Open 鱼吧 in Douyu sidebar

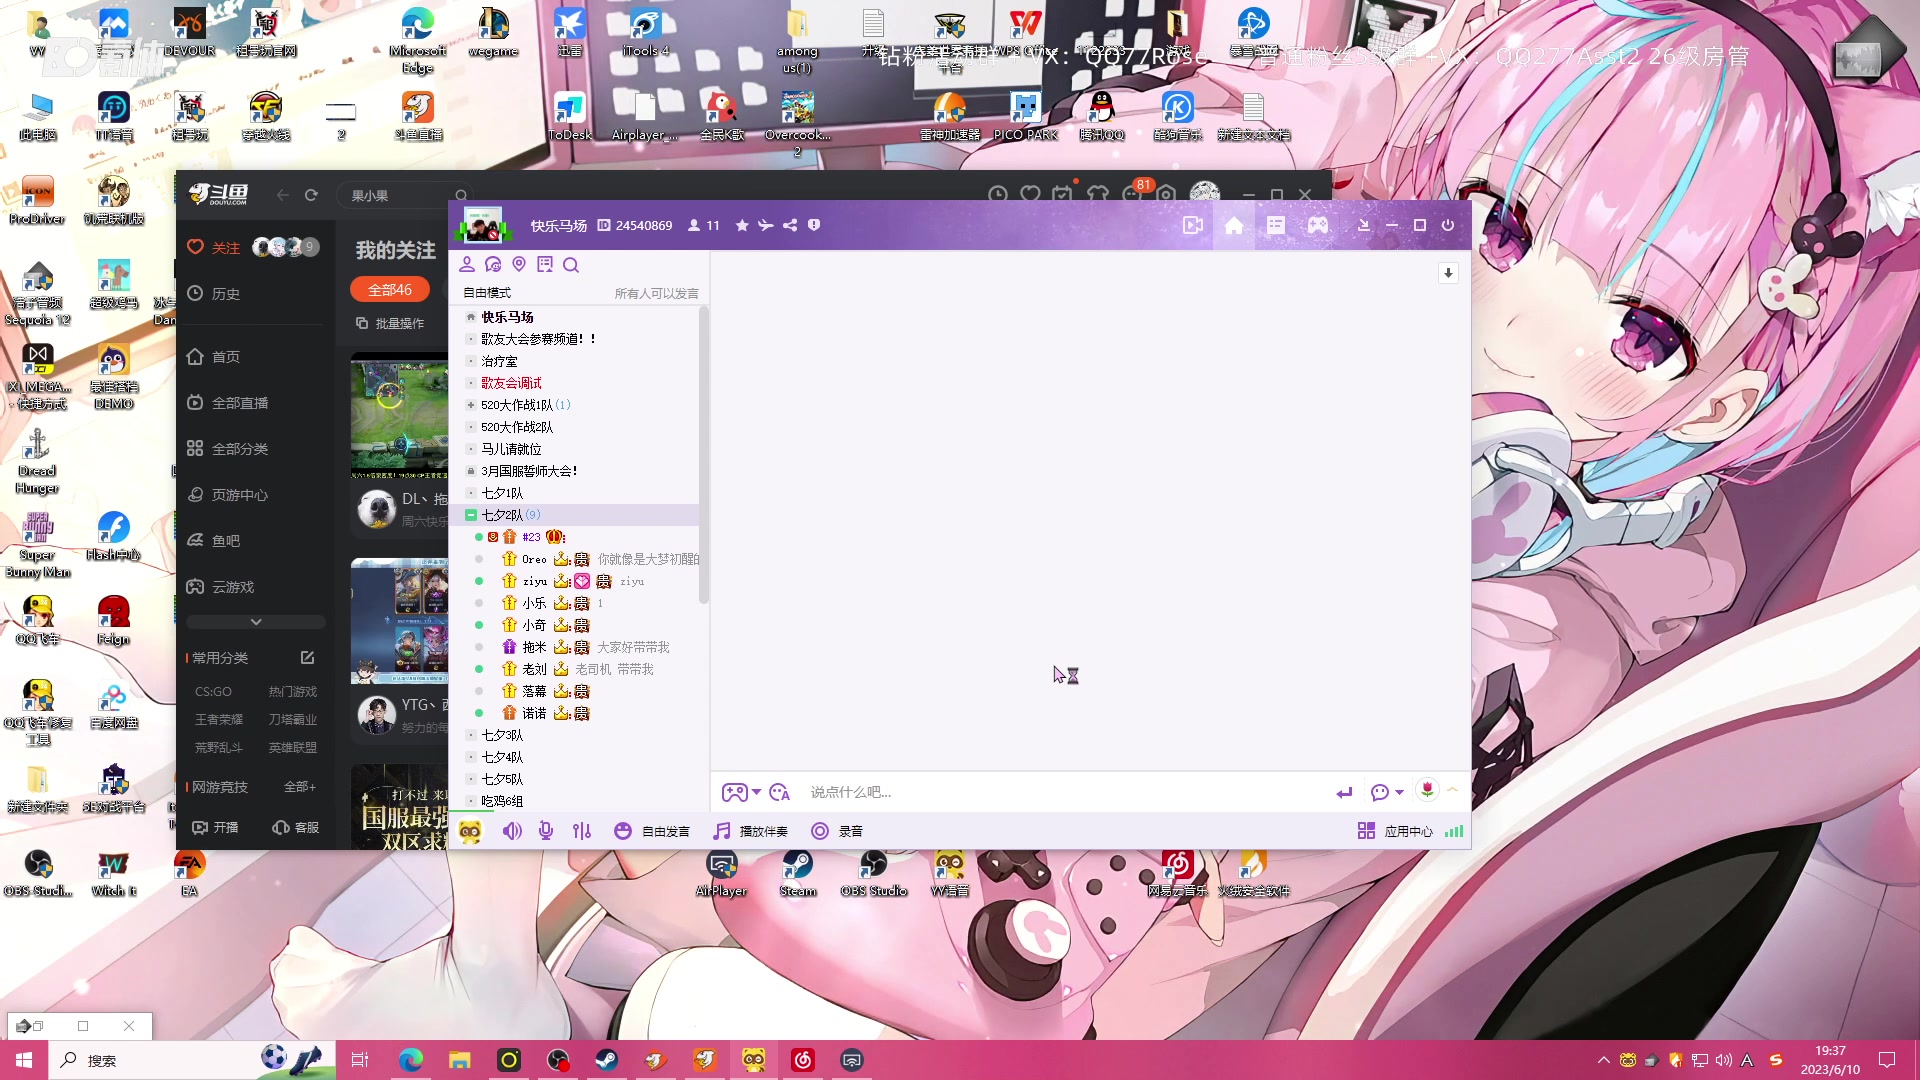[x=225, y=541]
